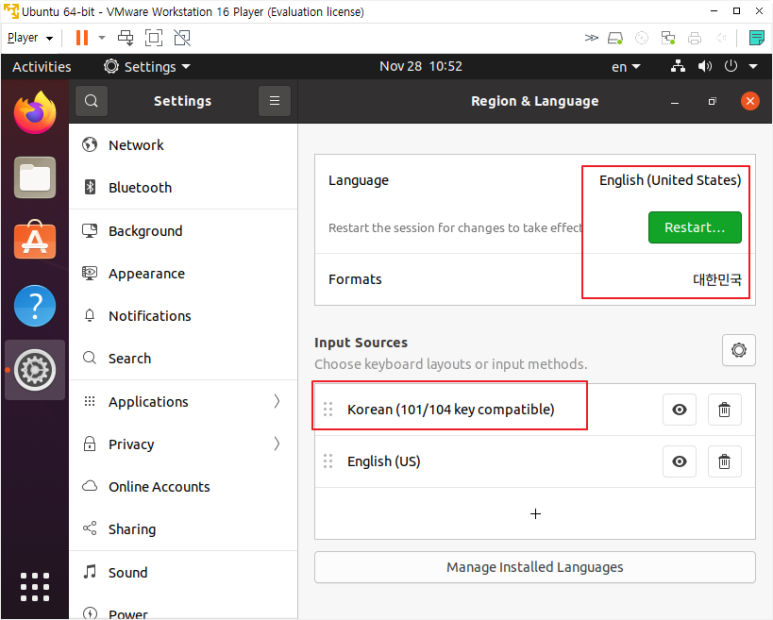Click Send Ctrl+Alt+Del VMware toolbar icon
The width and height of the screenshot is (773, 620).
(x=125, y=37)
